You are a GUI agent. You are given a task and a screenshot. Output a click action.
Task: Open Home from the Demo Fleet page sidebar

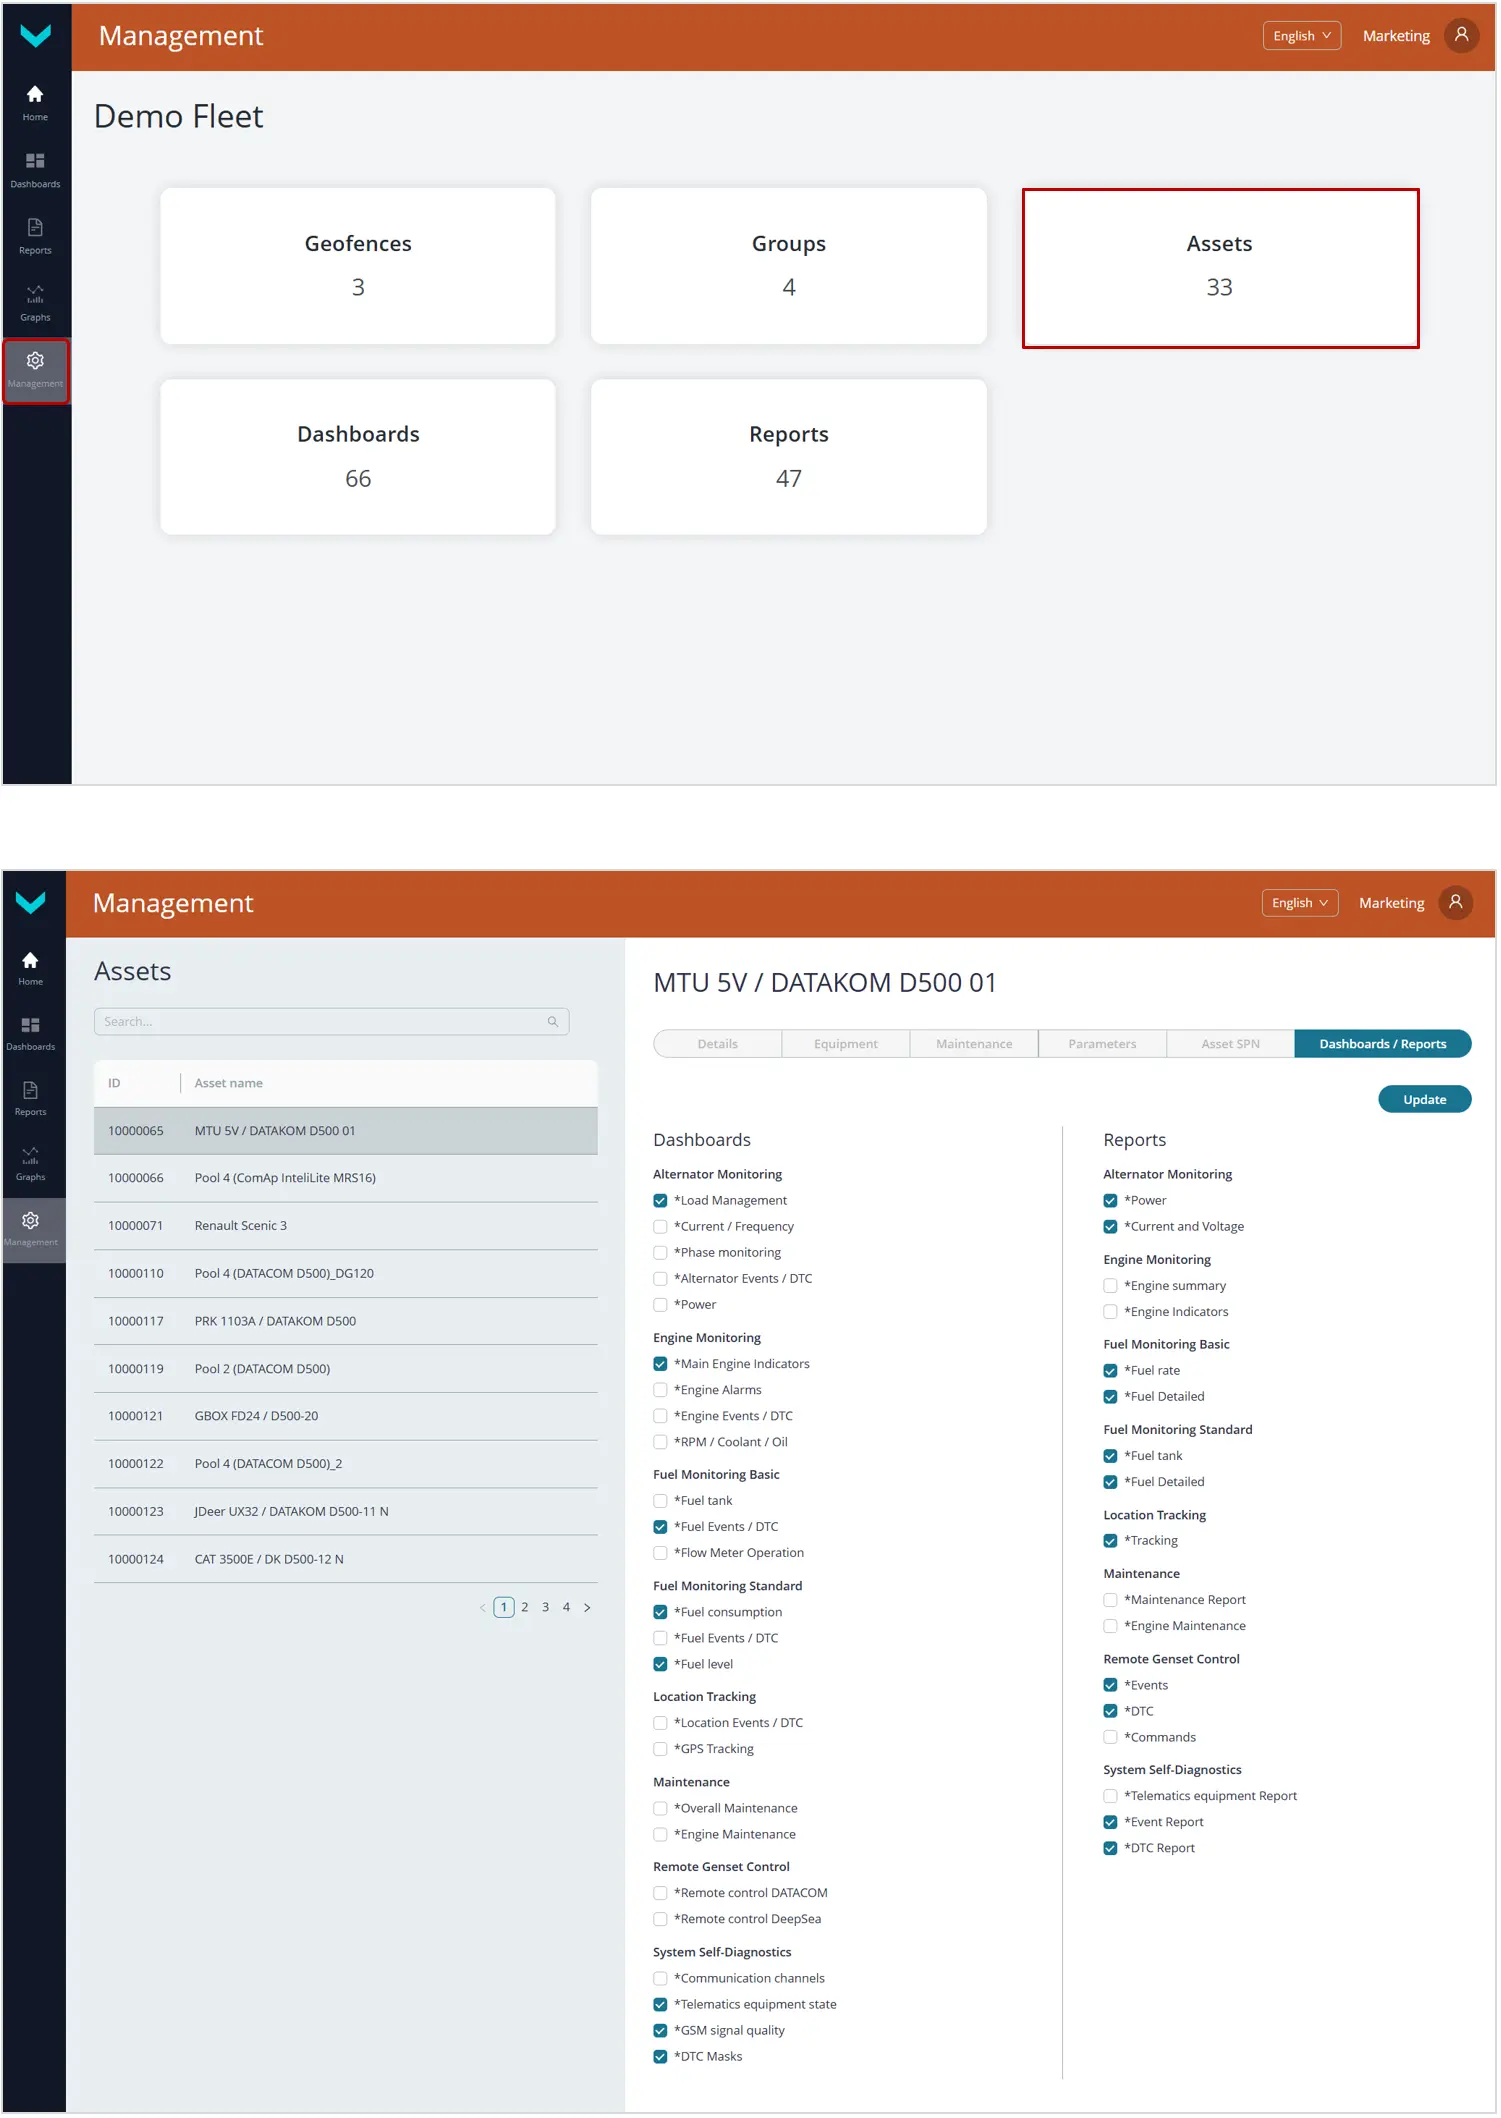pyautogui.click(x=35, y=102)
